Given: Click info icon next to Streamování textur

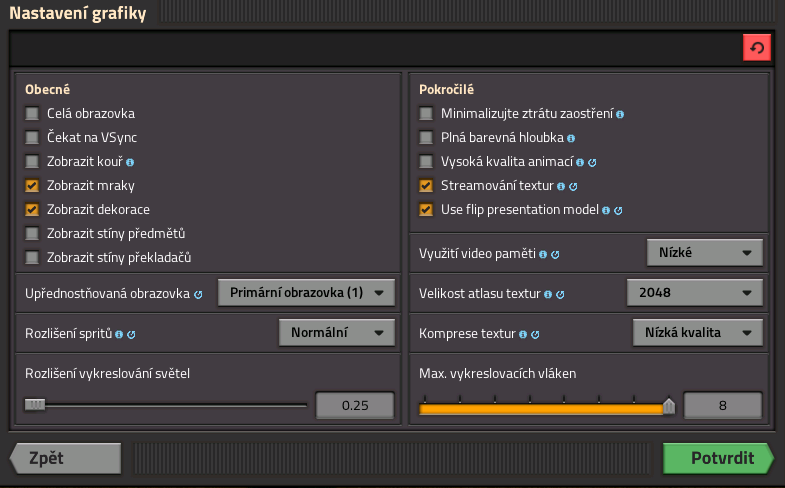Looking at the screenshot, I should tap(561, 186).
